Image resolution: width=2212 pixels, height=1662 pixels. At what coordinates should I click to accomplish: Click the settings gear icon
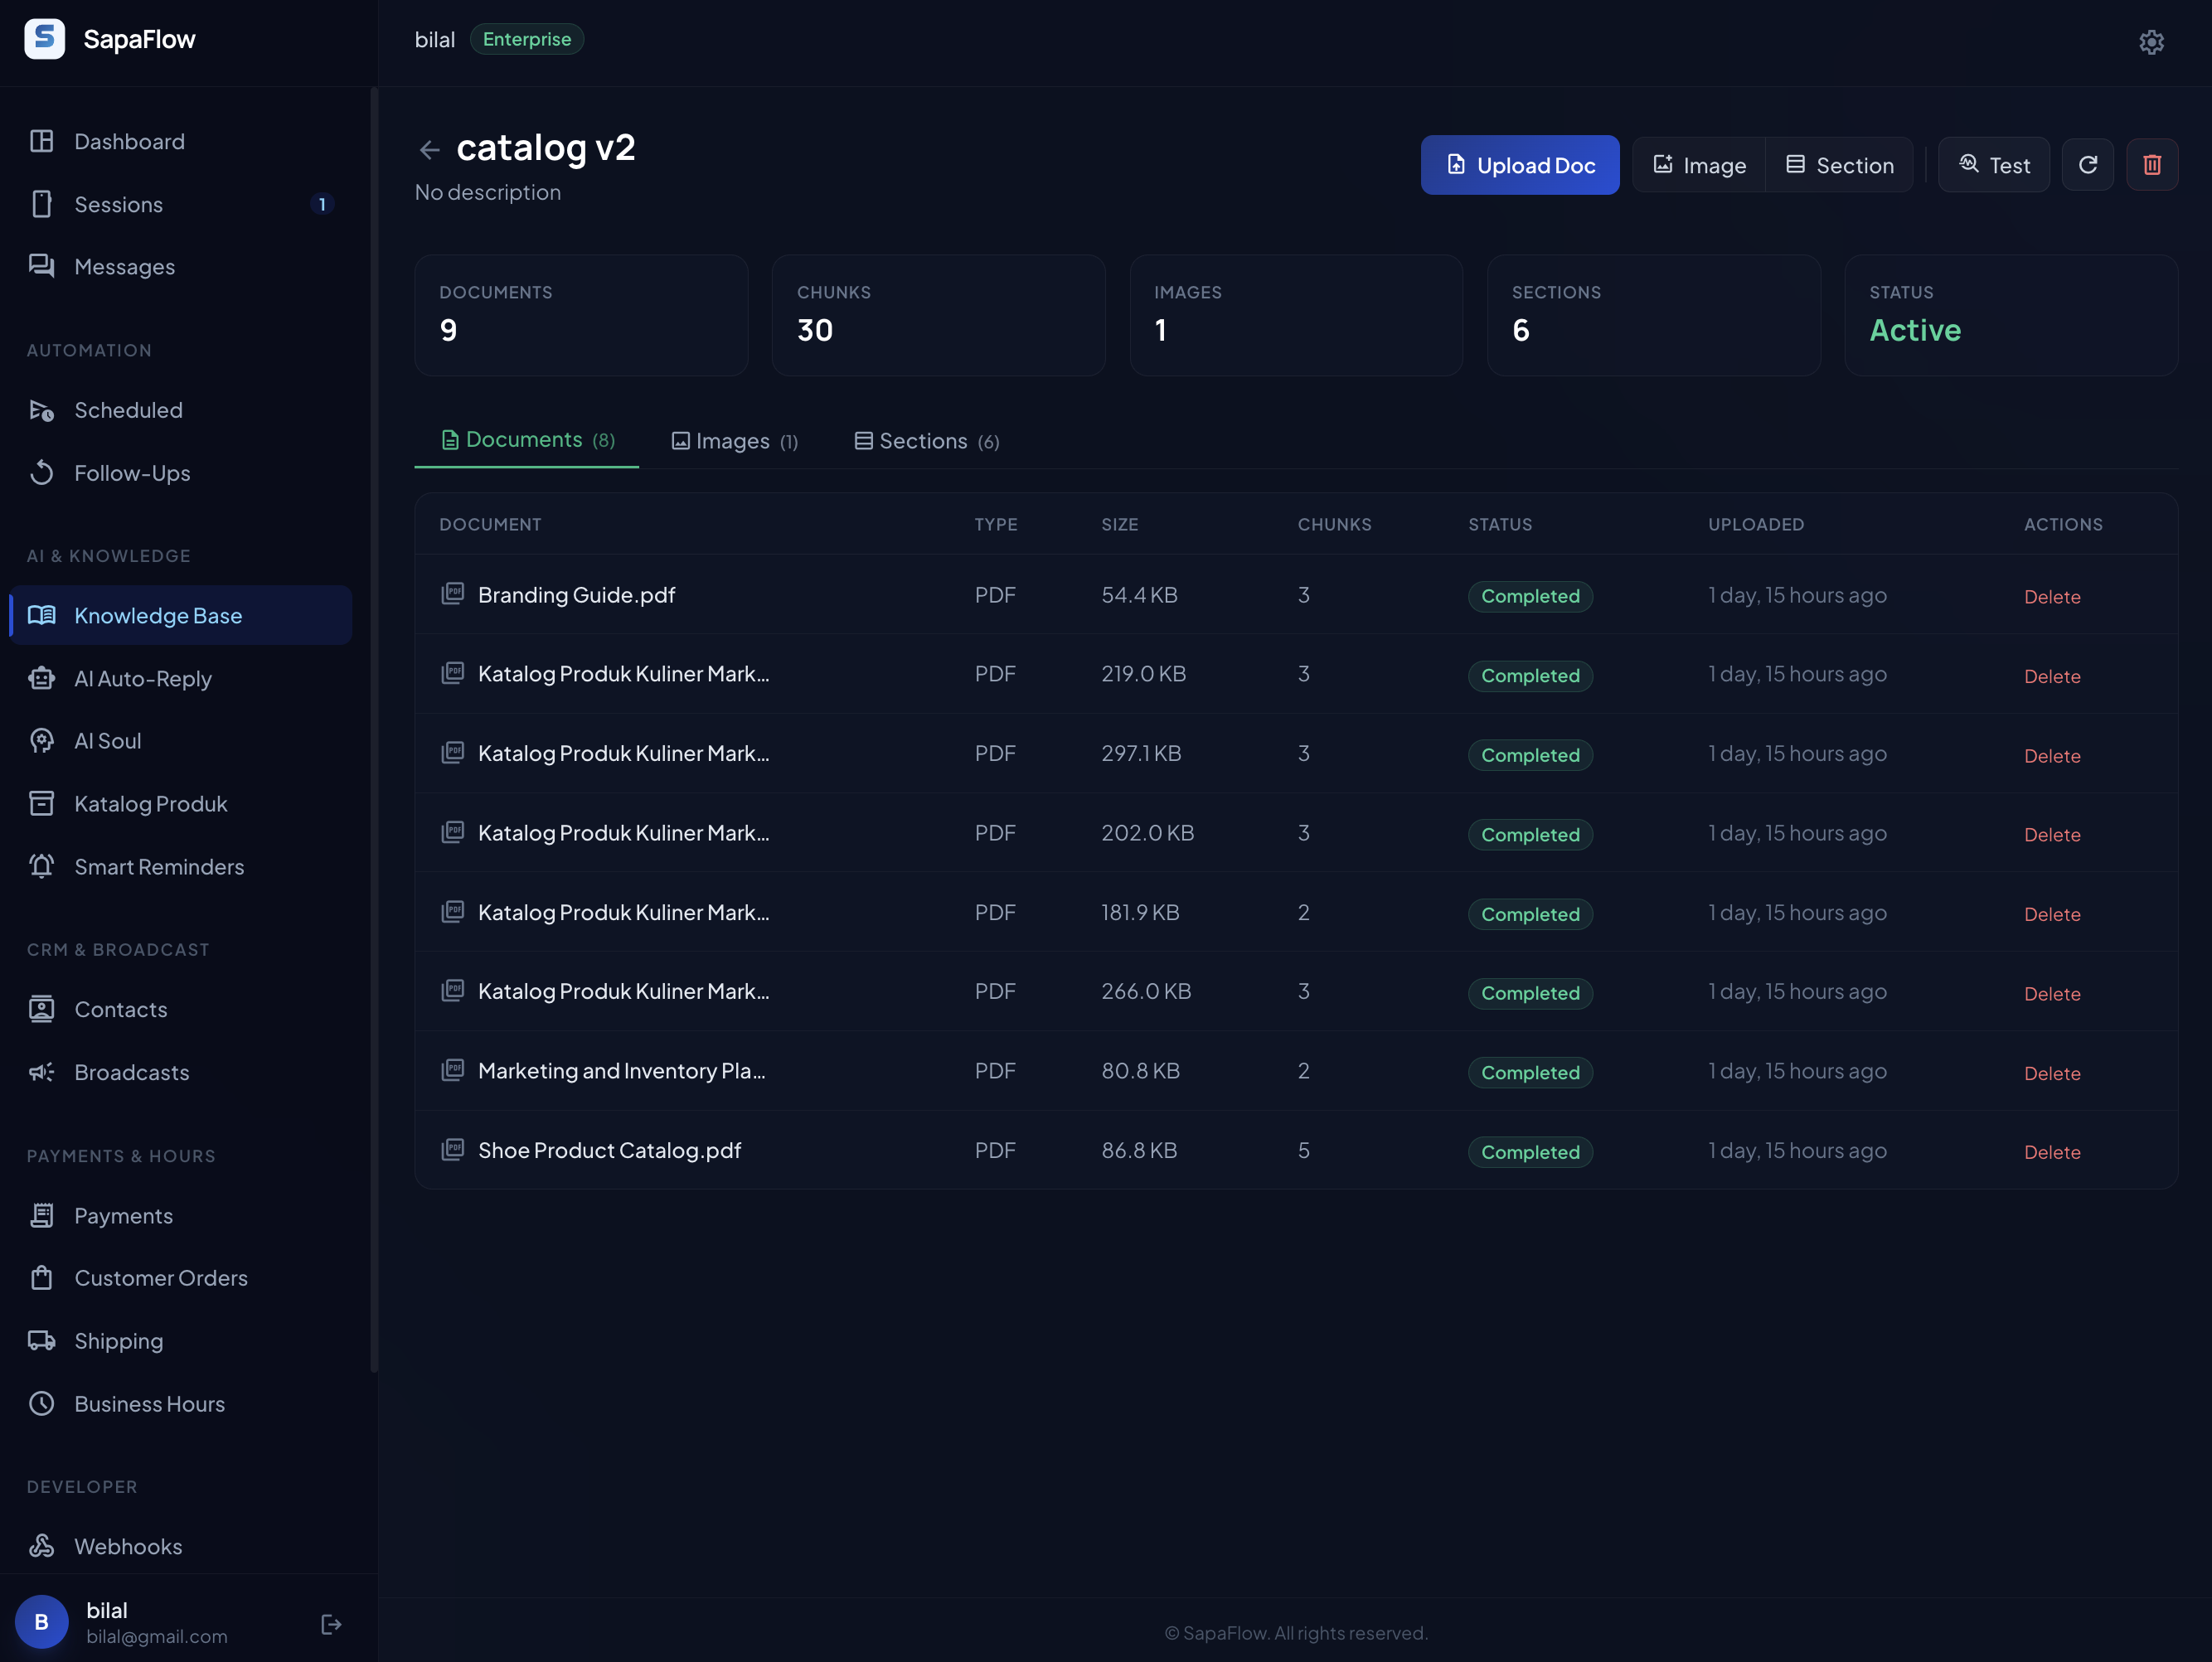tap(2151, 42)
